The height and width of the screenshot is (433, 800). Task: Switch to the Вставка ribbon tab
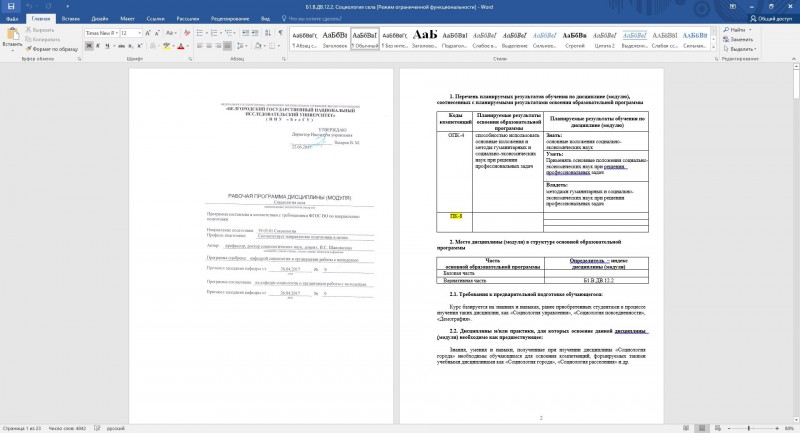70,19
